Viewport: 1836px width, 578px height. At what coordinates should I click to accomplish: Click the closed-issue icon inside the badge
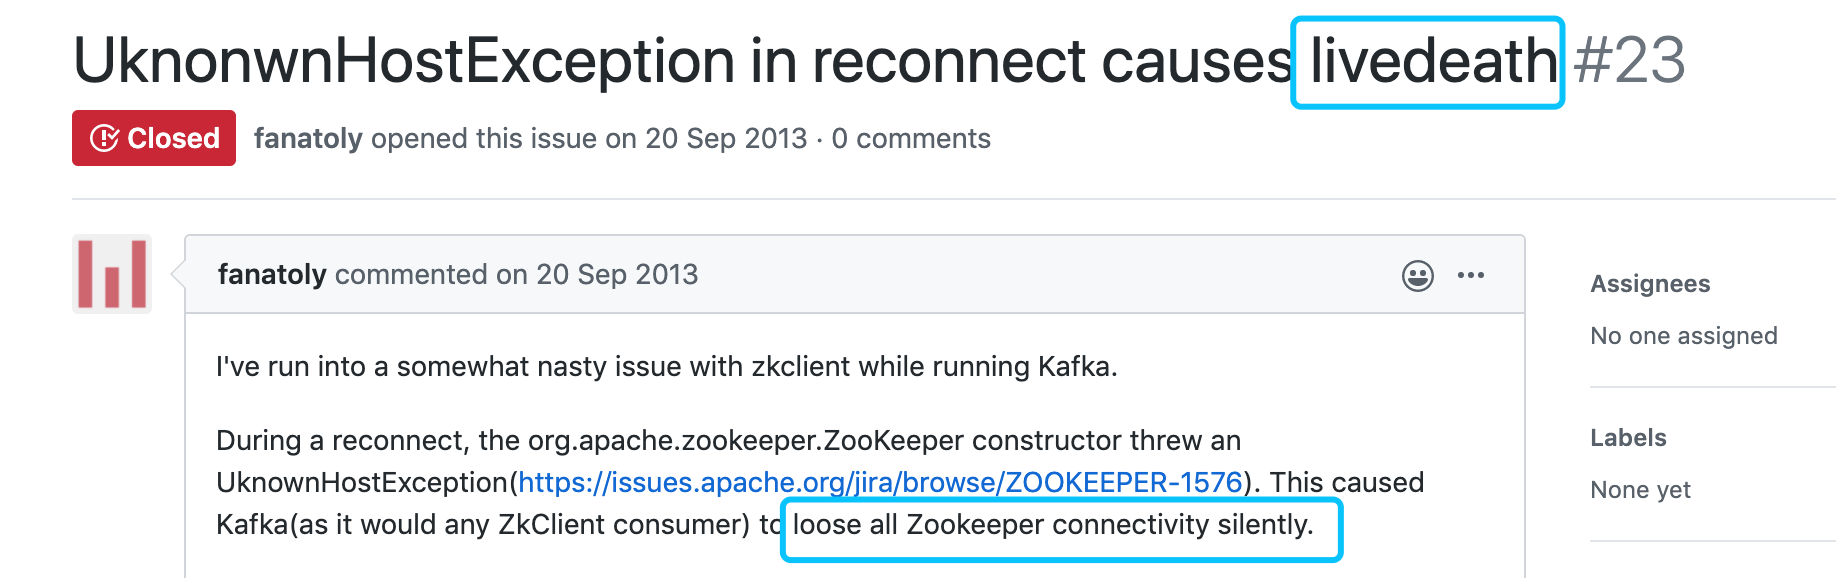click(x=105, y=138)
